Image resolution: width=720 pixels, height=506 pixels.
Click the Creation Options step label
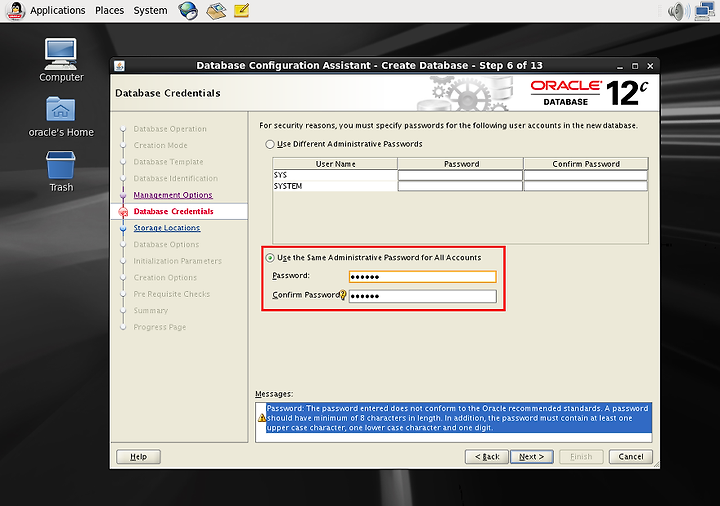[165, 277]
